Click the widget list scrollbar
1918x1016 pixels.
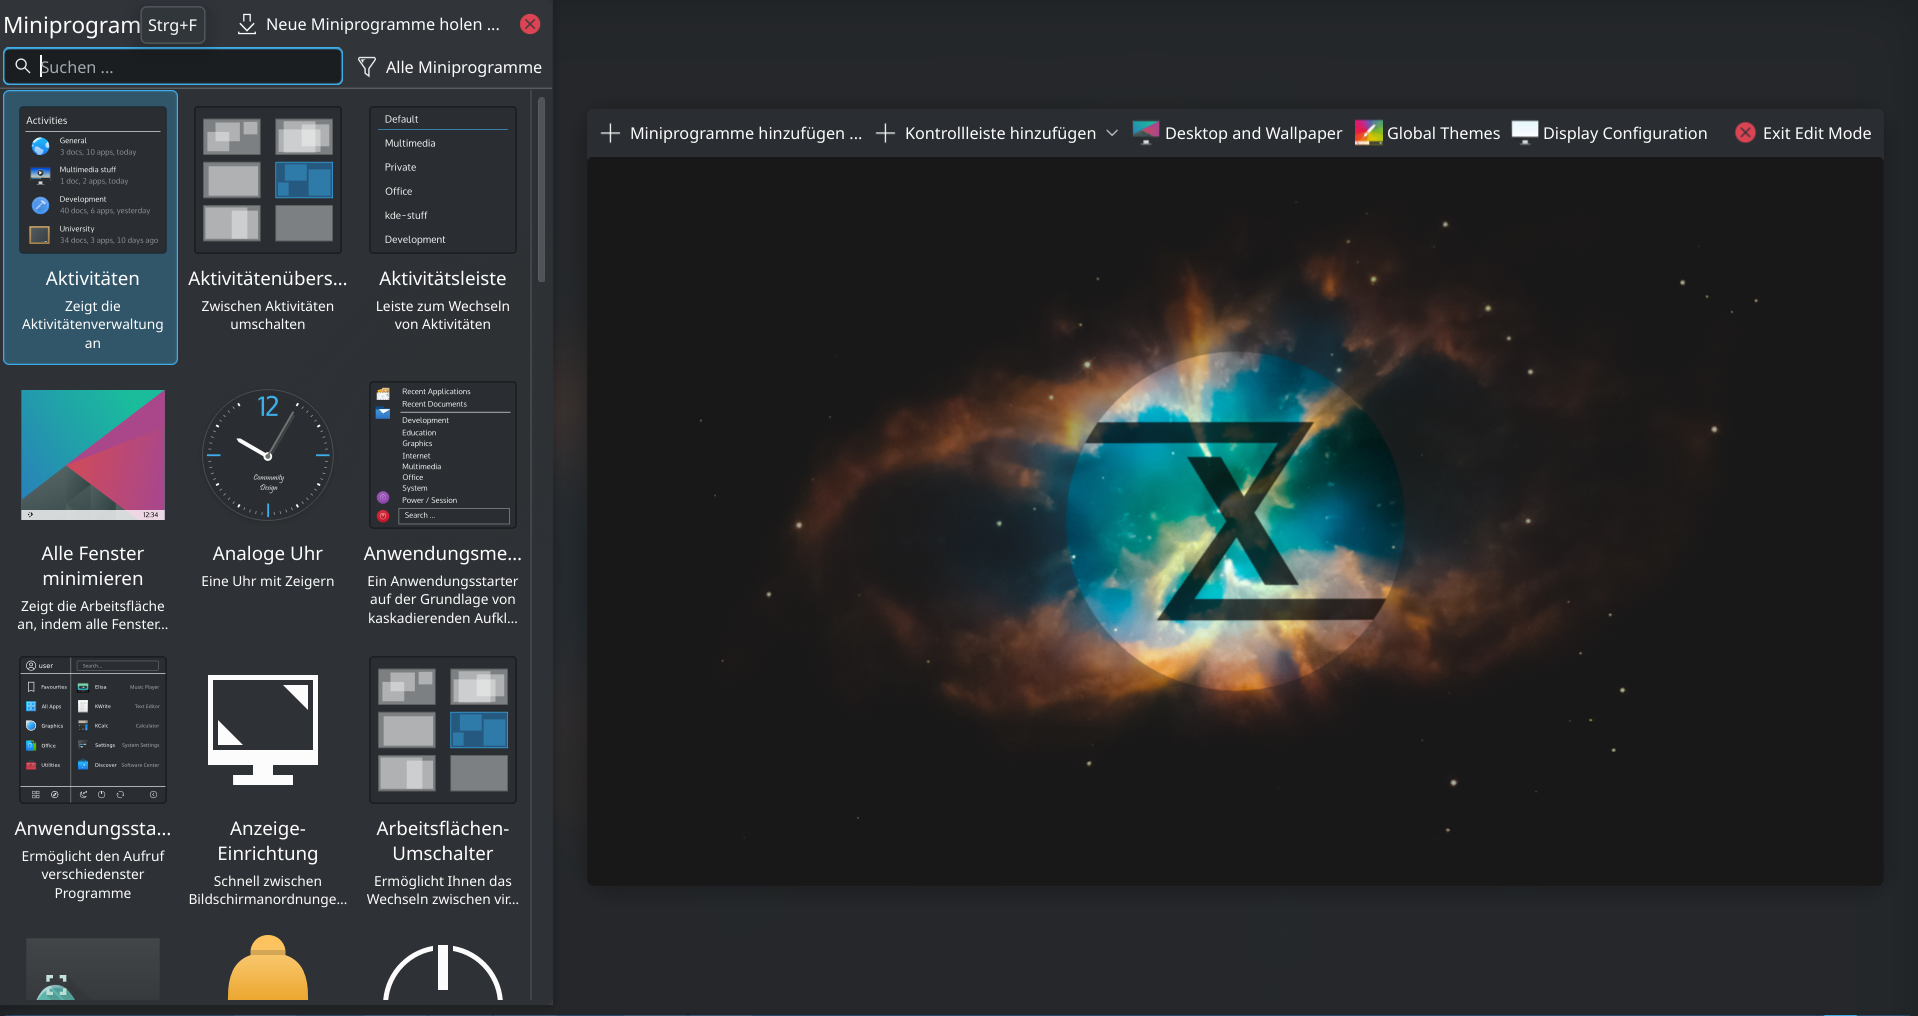(x=541, y=190)
